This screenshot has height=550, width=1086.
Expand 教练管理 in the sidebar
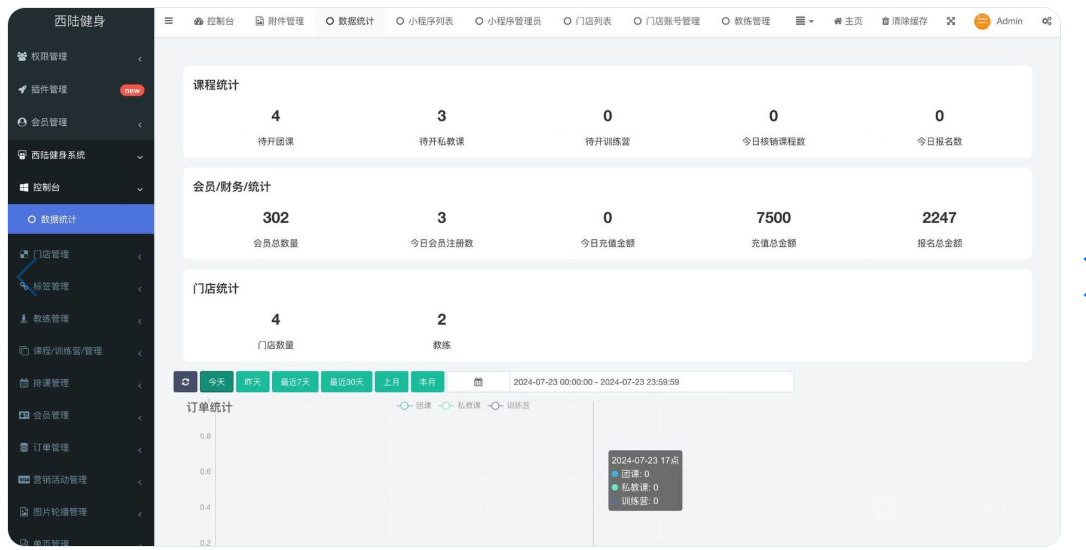[81, 319]
